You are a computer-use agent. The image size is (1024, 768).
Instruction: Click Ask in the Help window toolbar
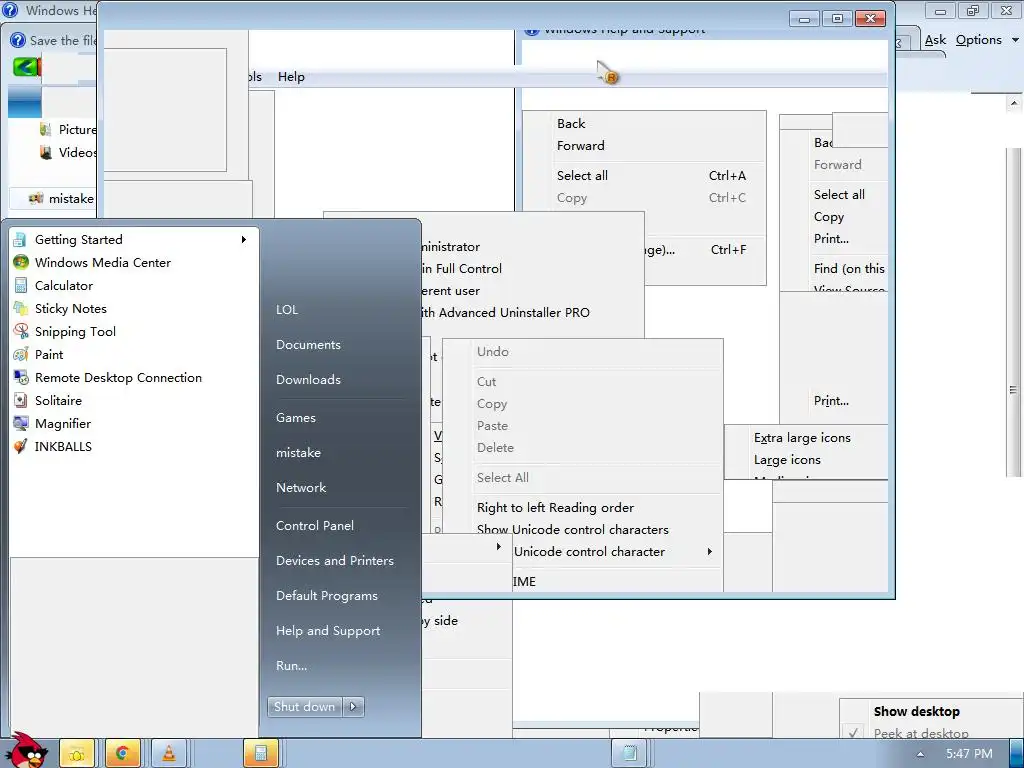pyautogui.click(x=935, y=40)
